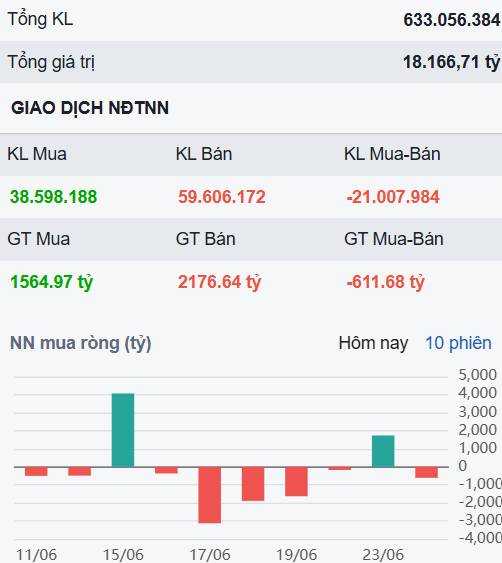Click the NN mua ròng (tỷ) chart title
The height and width of the screenshot is (563, 502).
[x=81, y=343]
